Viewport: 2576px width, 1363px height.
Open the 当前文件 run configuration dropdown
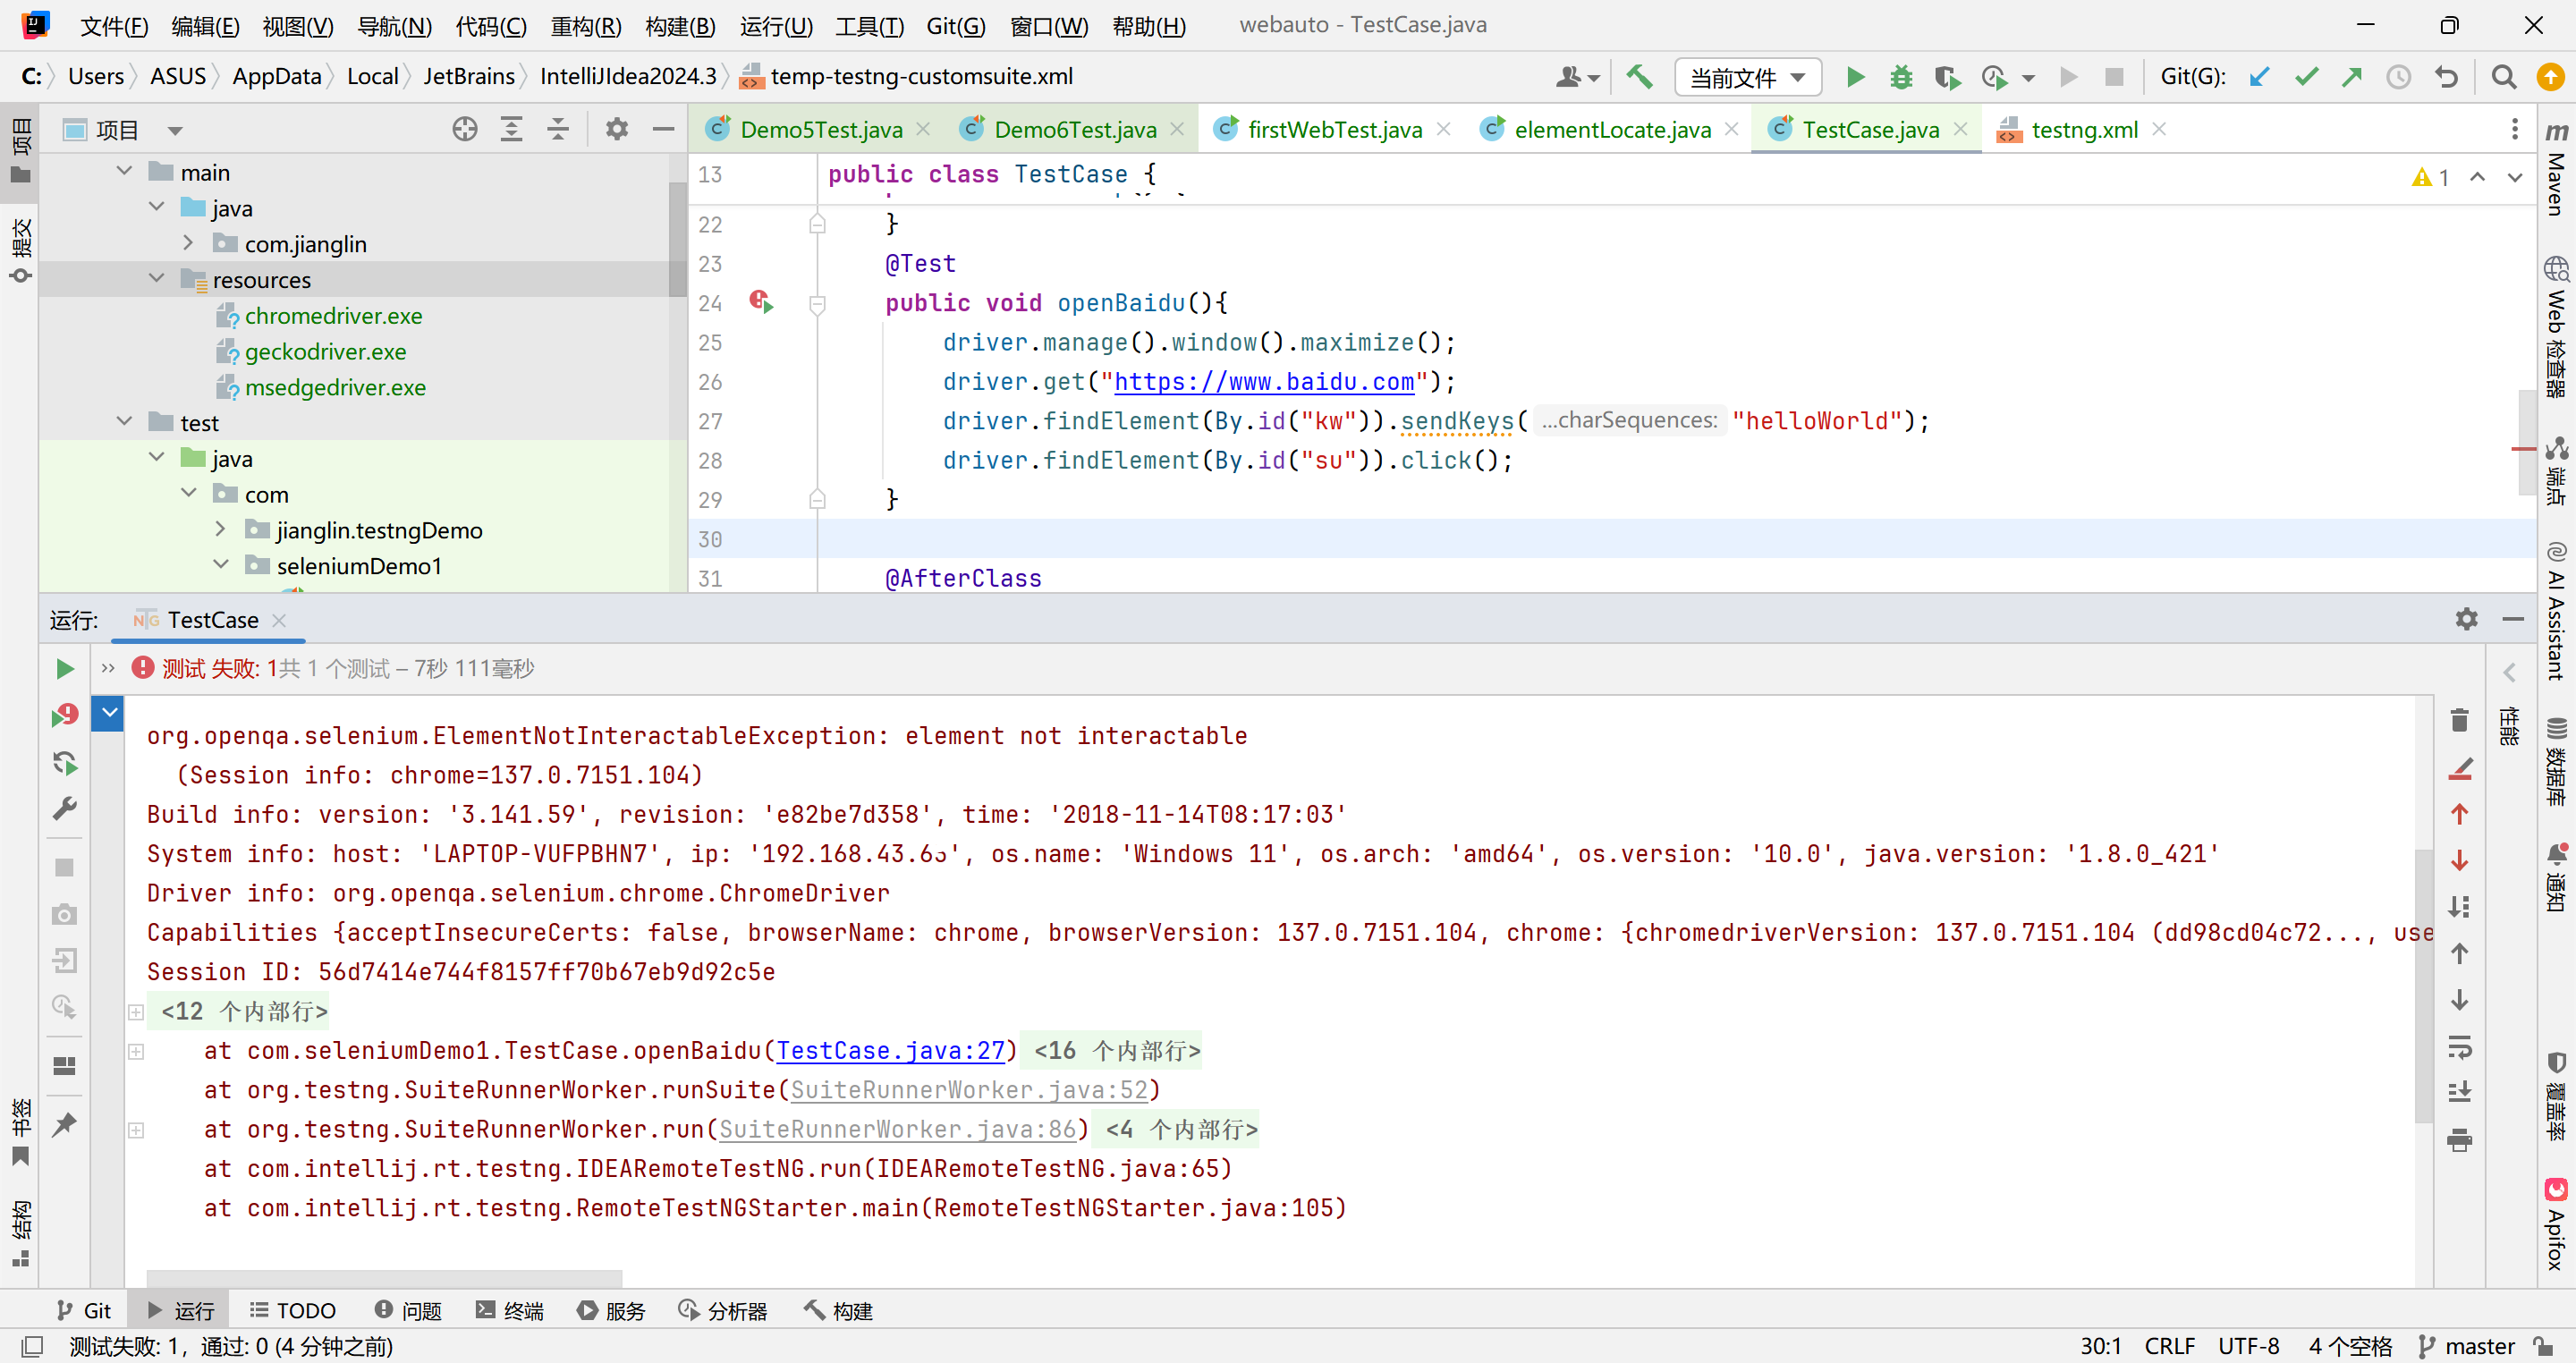pyautogui.click(x=1746, y=77)
